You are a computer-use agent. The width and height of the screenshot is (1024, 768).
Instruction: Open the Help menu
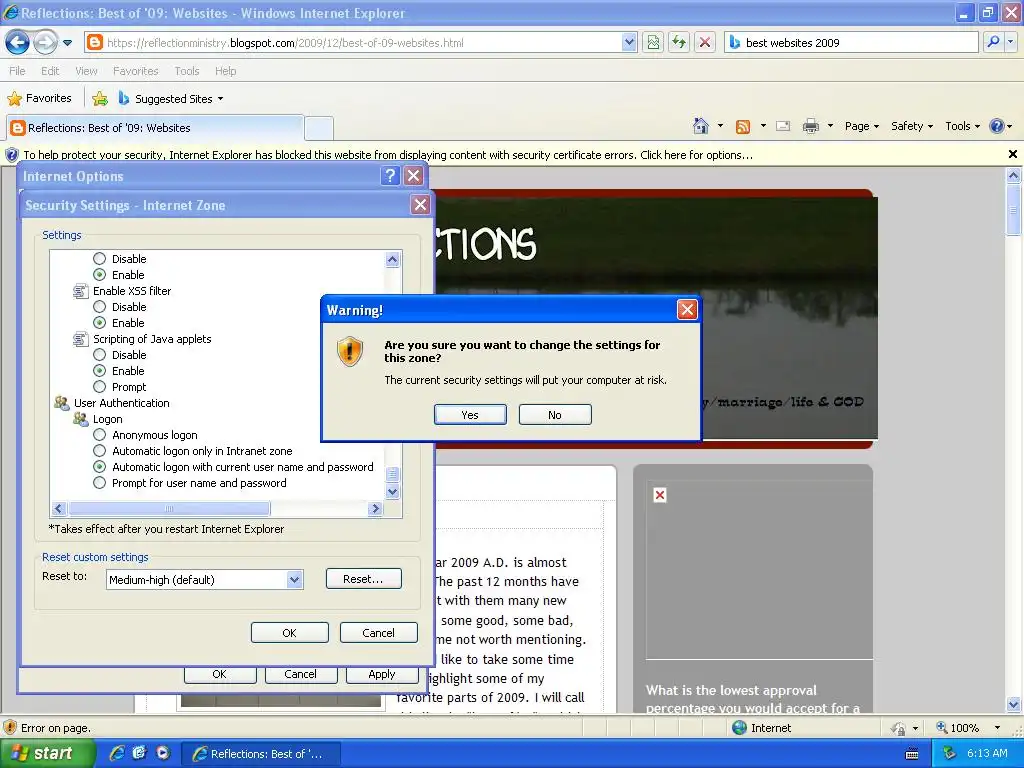coord(225,71)
